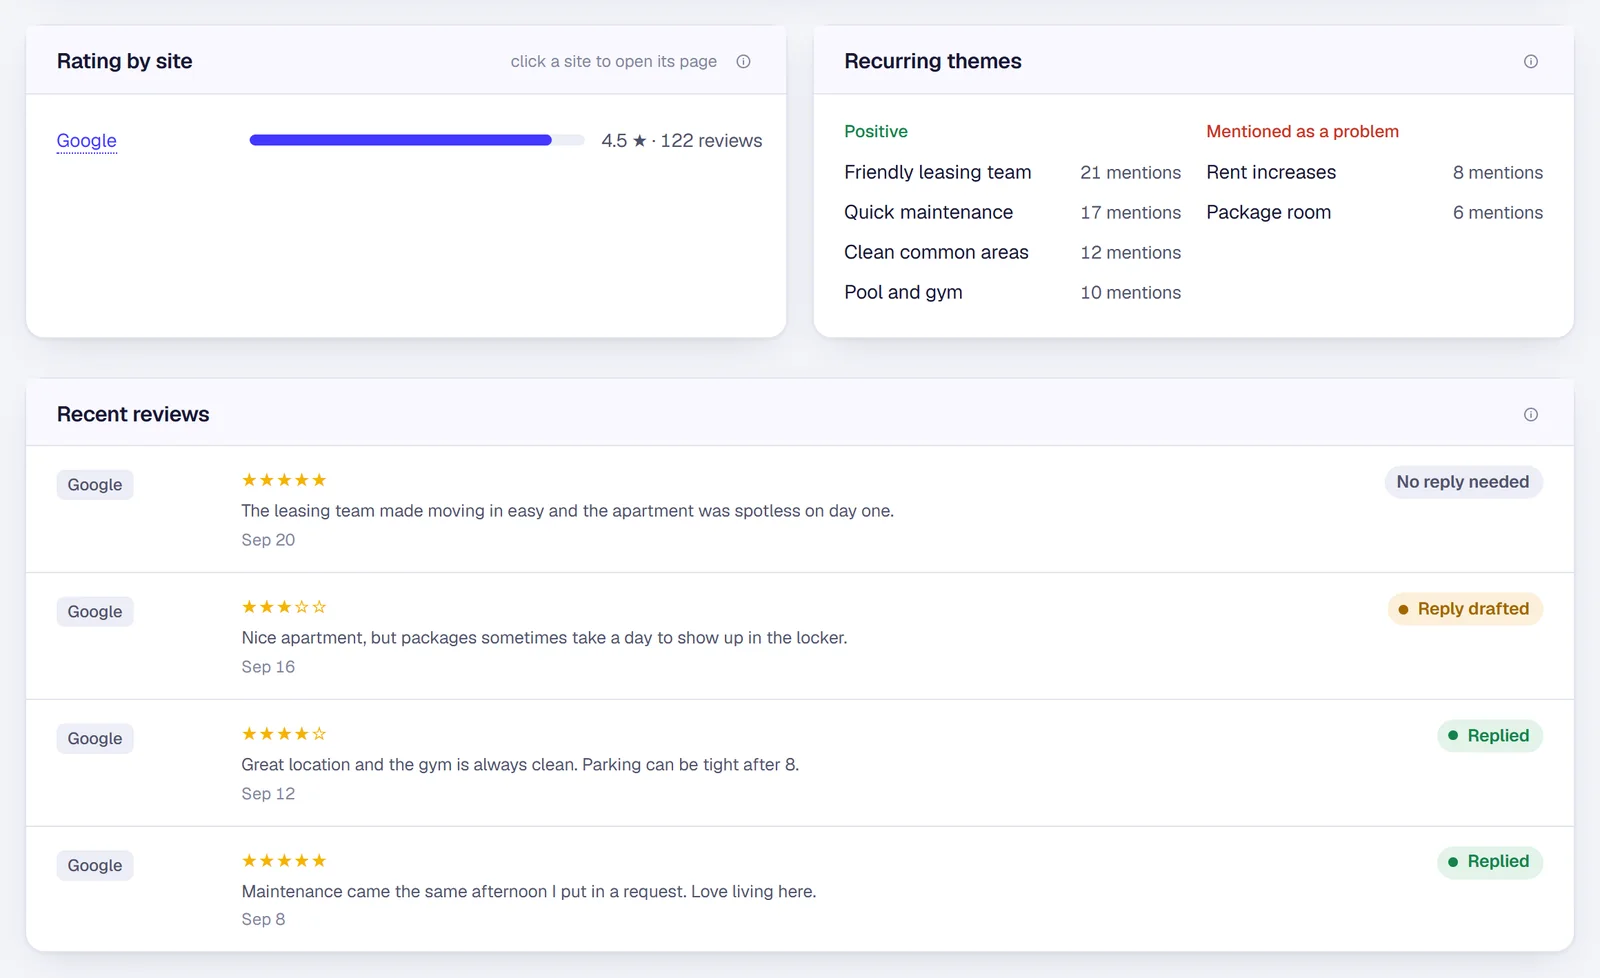Click the '17 mentions' count
1600x978 pixels.
(x=1131, y=213)
